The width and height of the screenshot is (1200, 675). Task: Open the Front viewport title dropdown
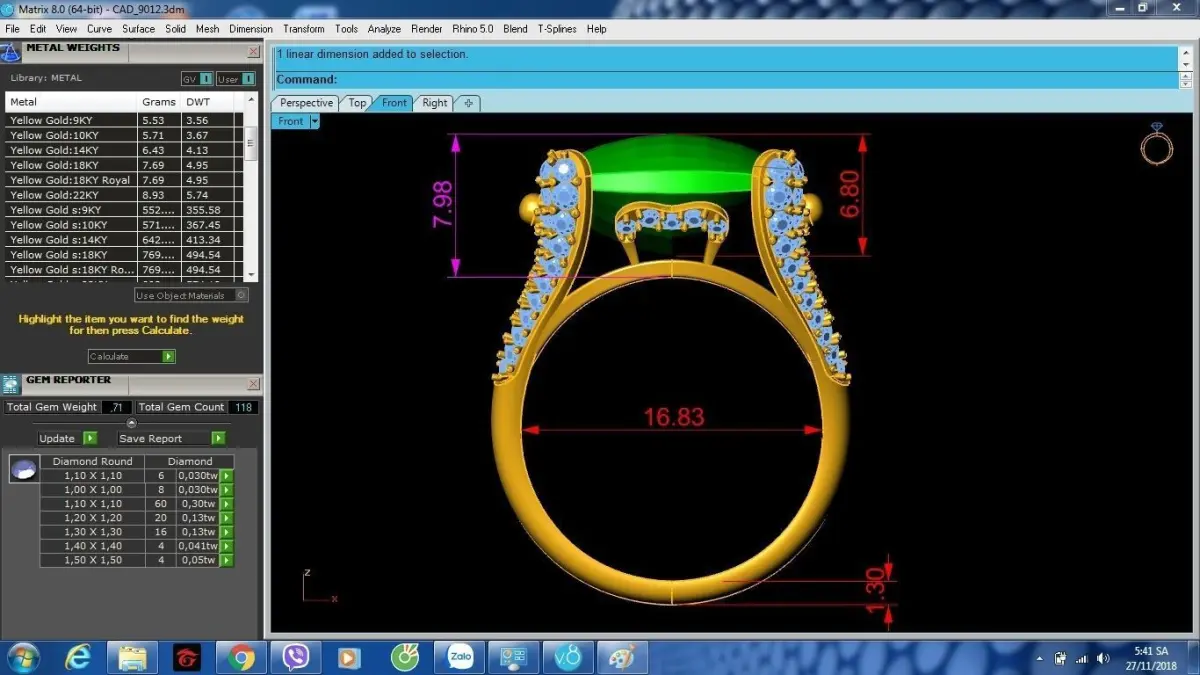coord(314,121)
